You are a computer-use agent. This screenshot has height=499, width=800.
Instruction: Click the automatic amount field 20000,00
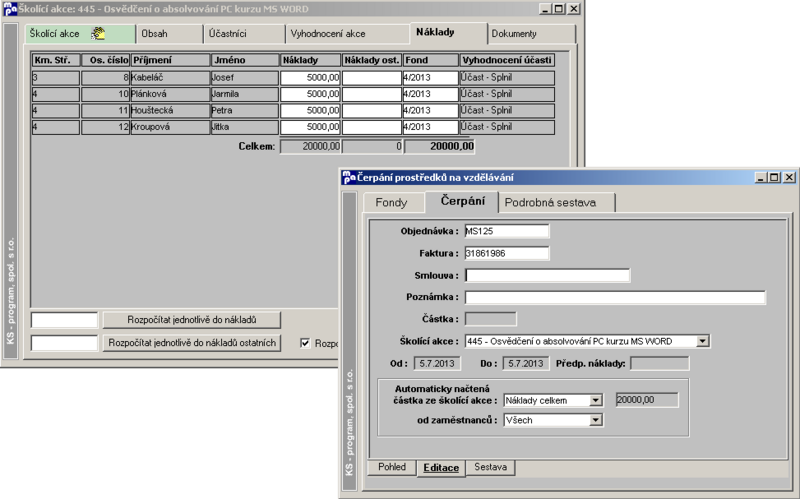click(x=647, y=400)
